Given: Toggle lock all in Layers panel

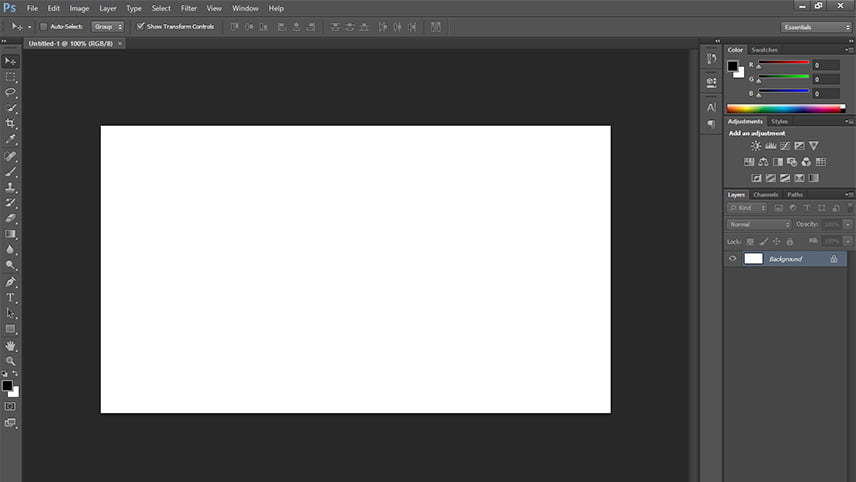Looking at the screenshot, I should point(789,241).
